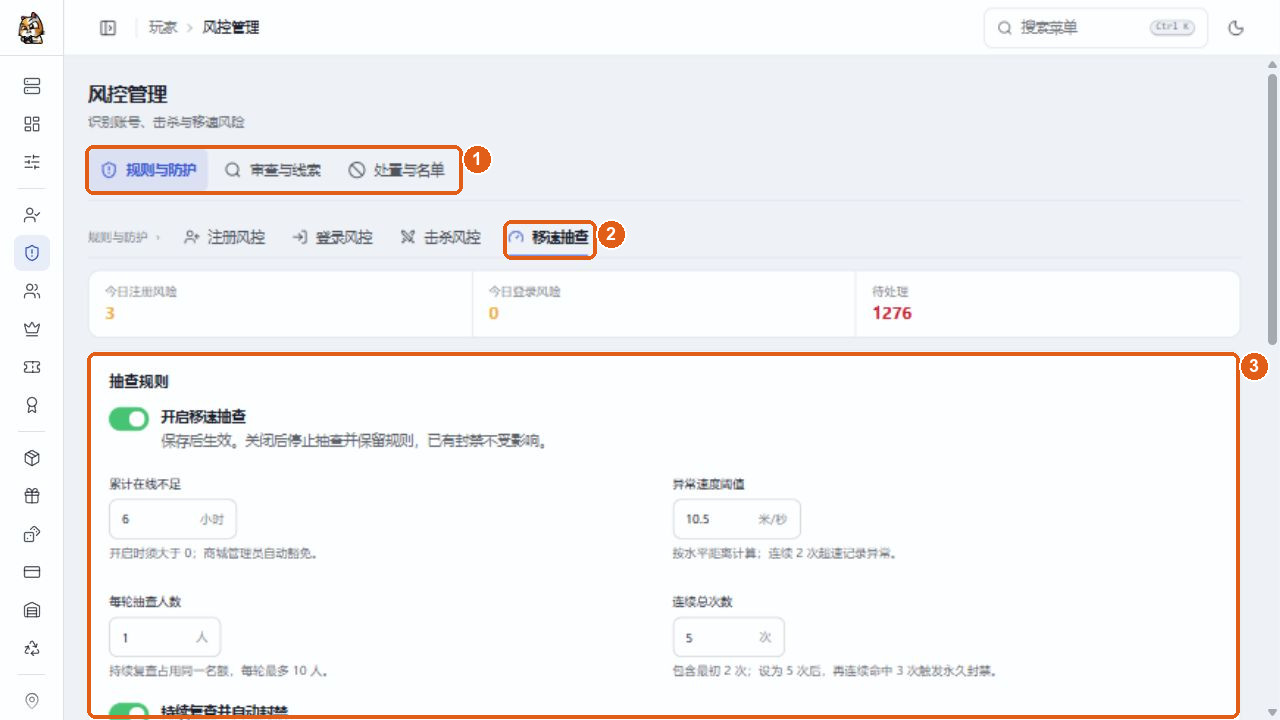1280x720 pixels.
Task: Open the warehouse icon in the sidebar
Action: coord(32,610)
